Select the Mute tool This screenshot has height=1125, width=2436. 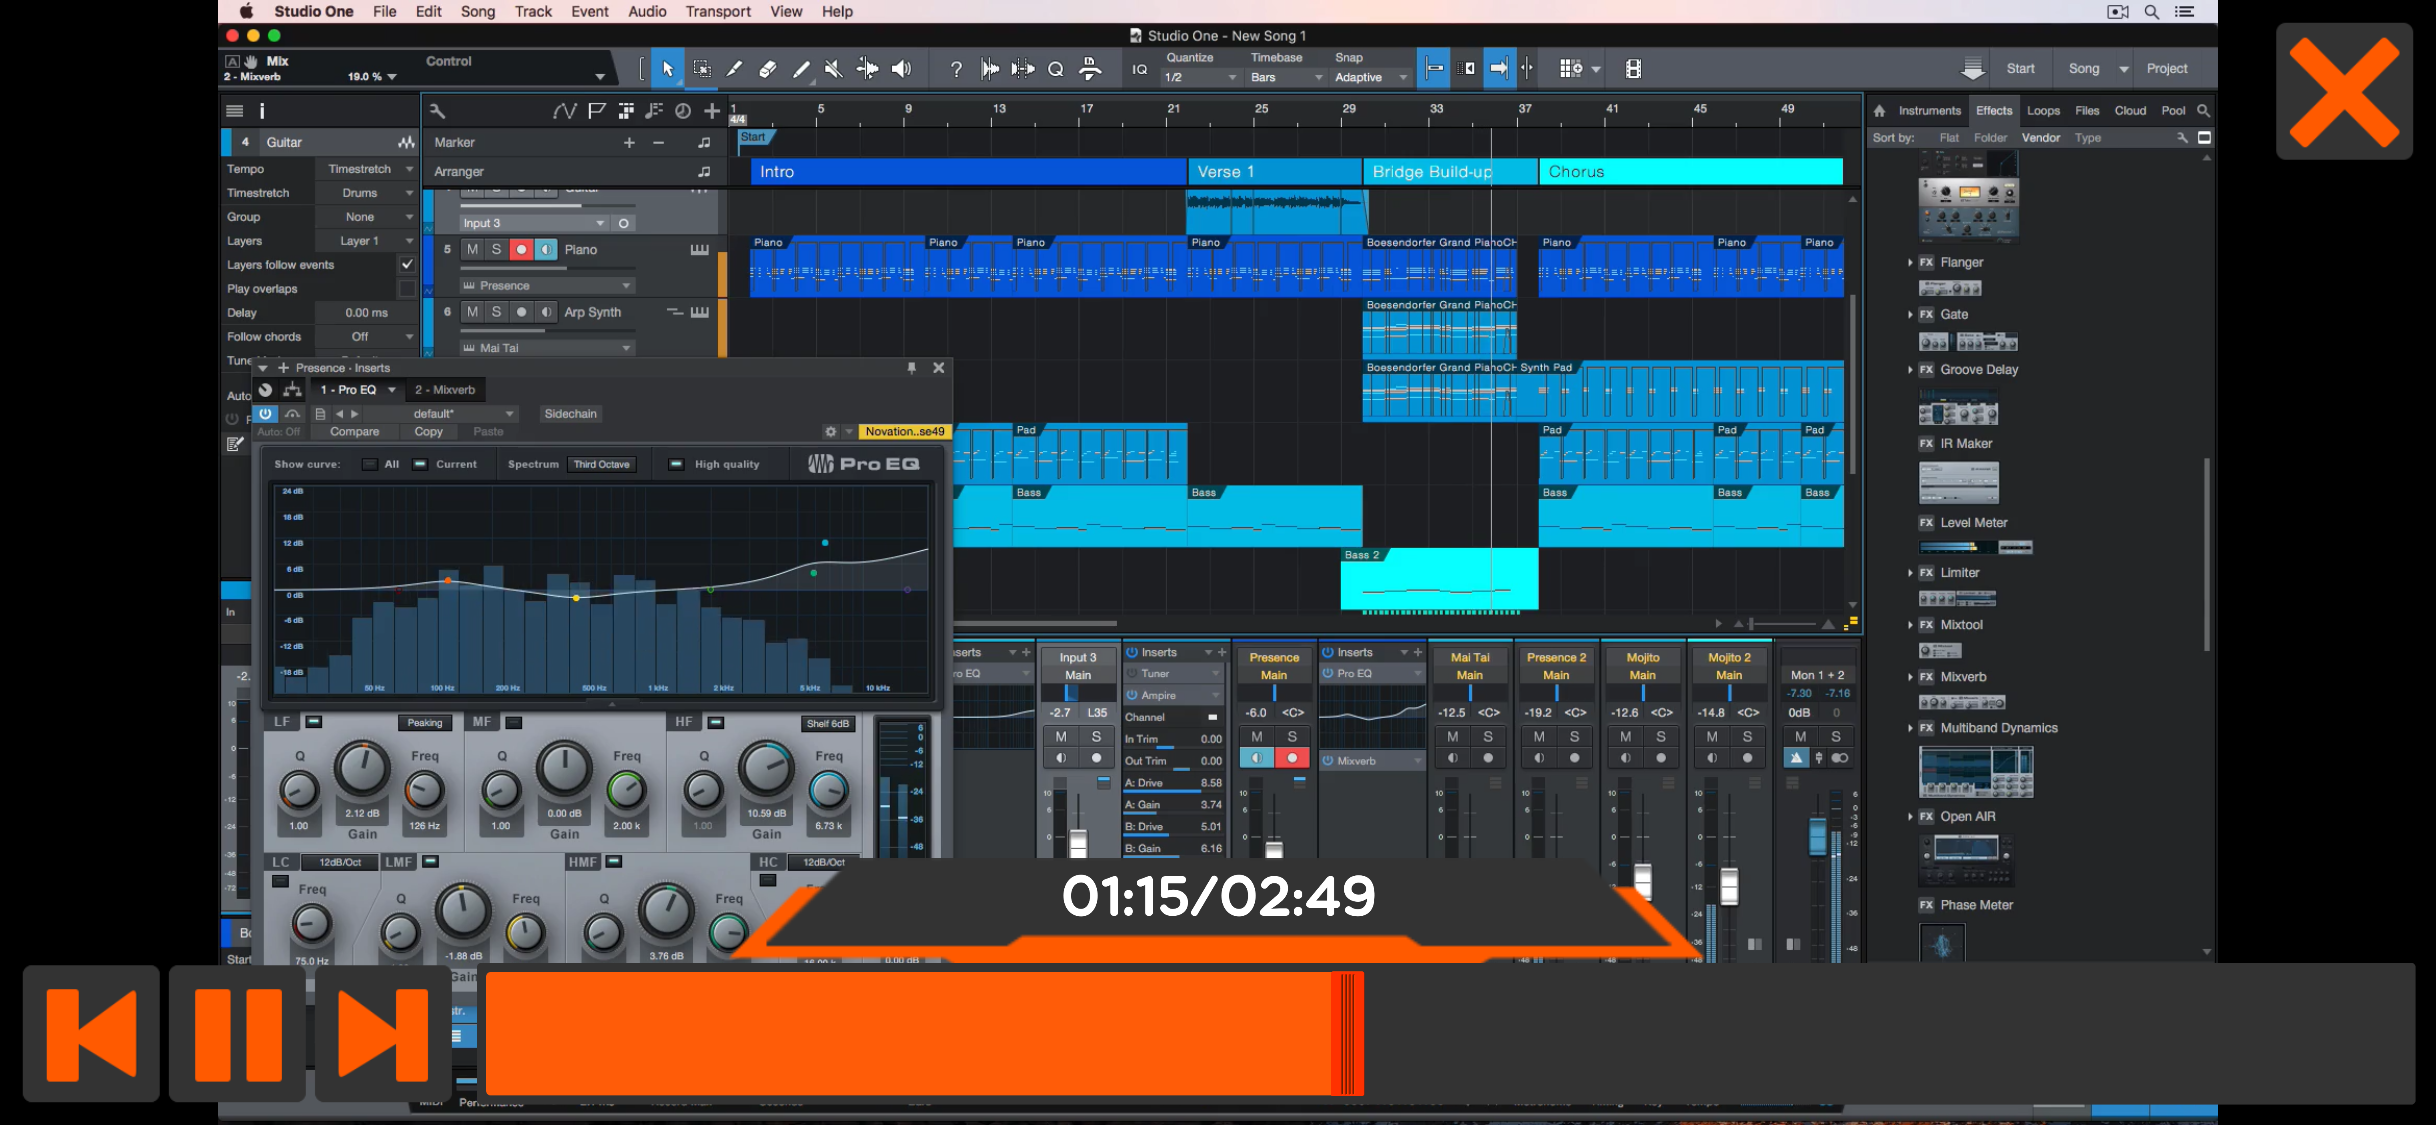(x=833, y=69)
